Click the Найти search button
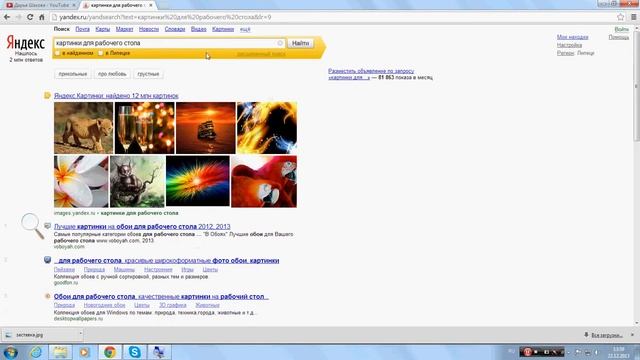This screenshot has width=640, height=360. tap(301, 43)
